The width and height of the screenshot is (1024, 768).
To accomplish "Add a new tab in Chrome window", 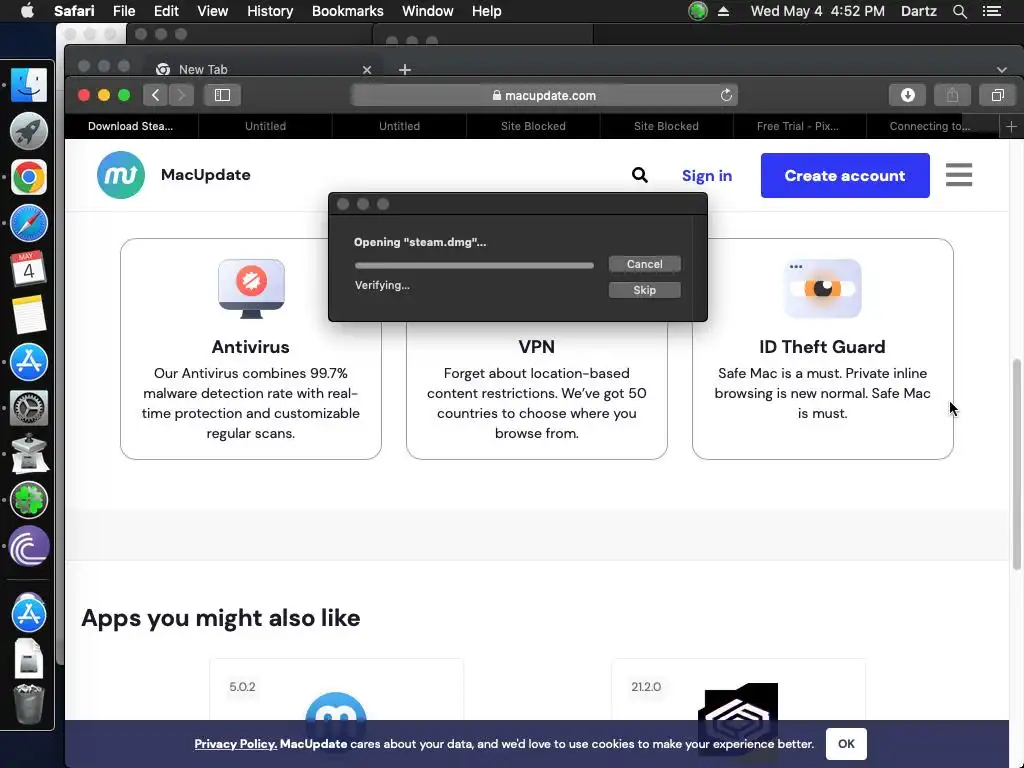I will coord(405,70).
